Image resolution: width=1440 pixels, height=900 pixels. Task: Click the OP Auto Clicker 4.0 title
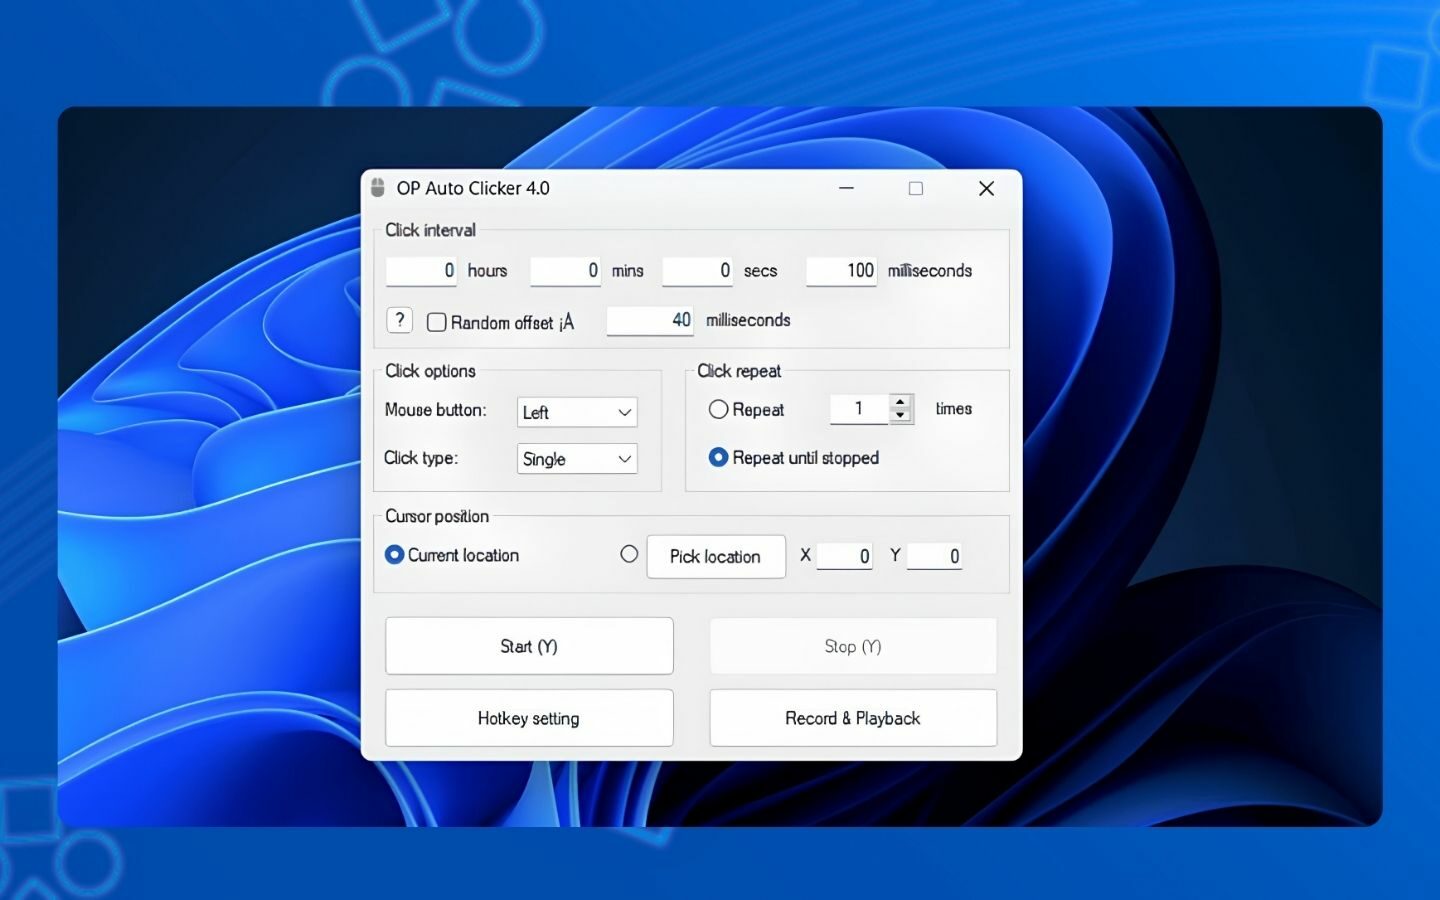point(473,188)
